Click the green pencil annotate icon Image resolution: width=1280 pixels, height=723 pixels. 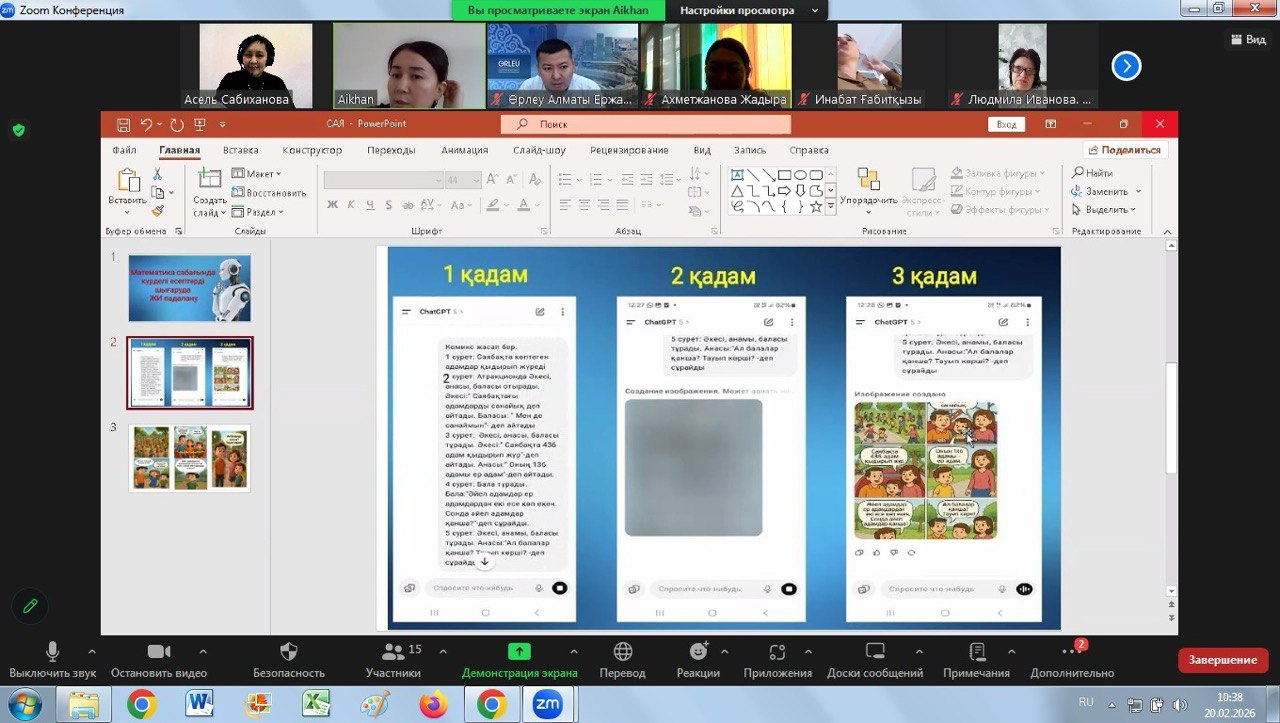(30, 605)
